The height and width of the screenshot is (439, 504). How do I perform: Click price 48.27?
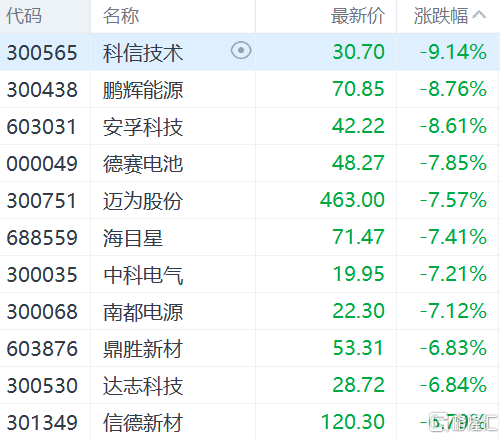(358, 163)
